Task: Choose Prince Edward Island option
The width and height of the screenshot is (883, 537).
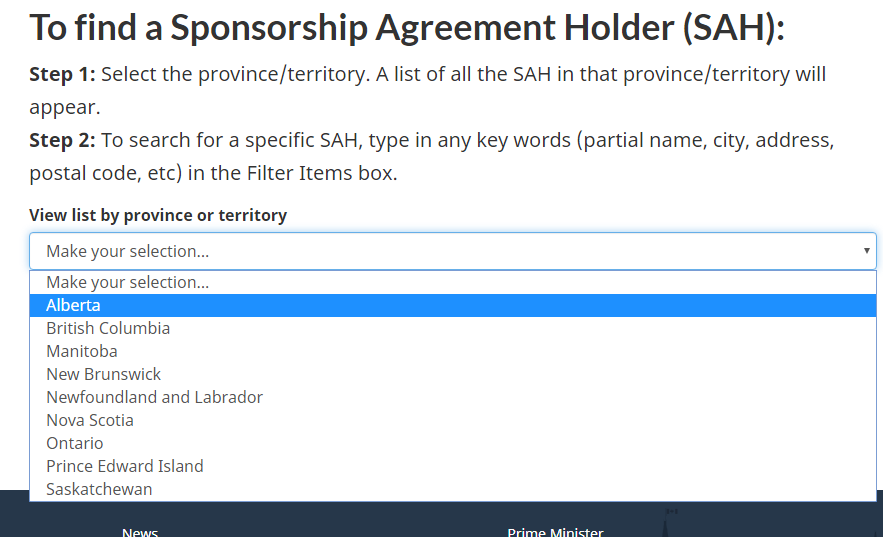Action: (x=125, y=467)
